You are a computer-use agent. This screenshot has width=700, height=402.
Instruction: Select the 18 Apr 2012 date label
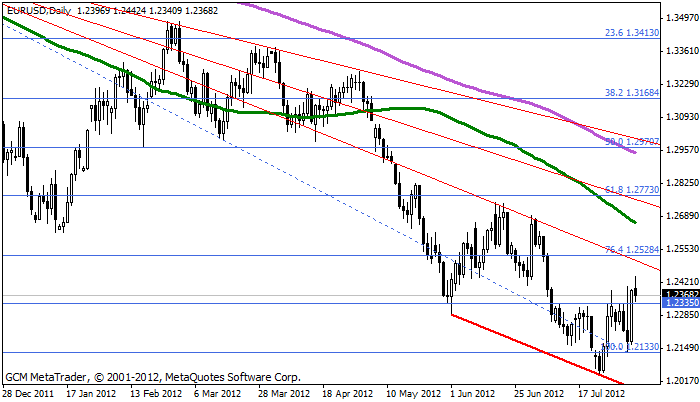click(347, 394)
